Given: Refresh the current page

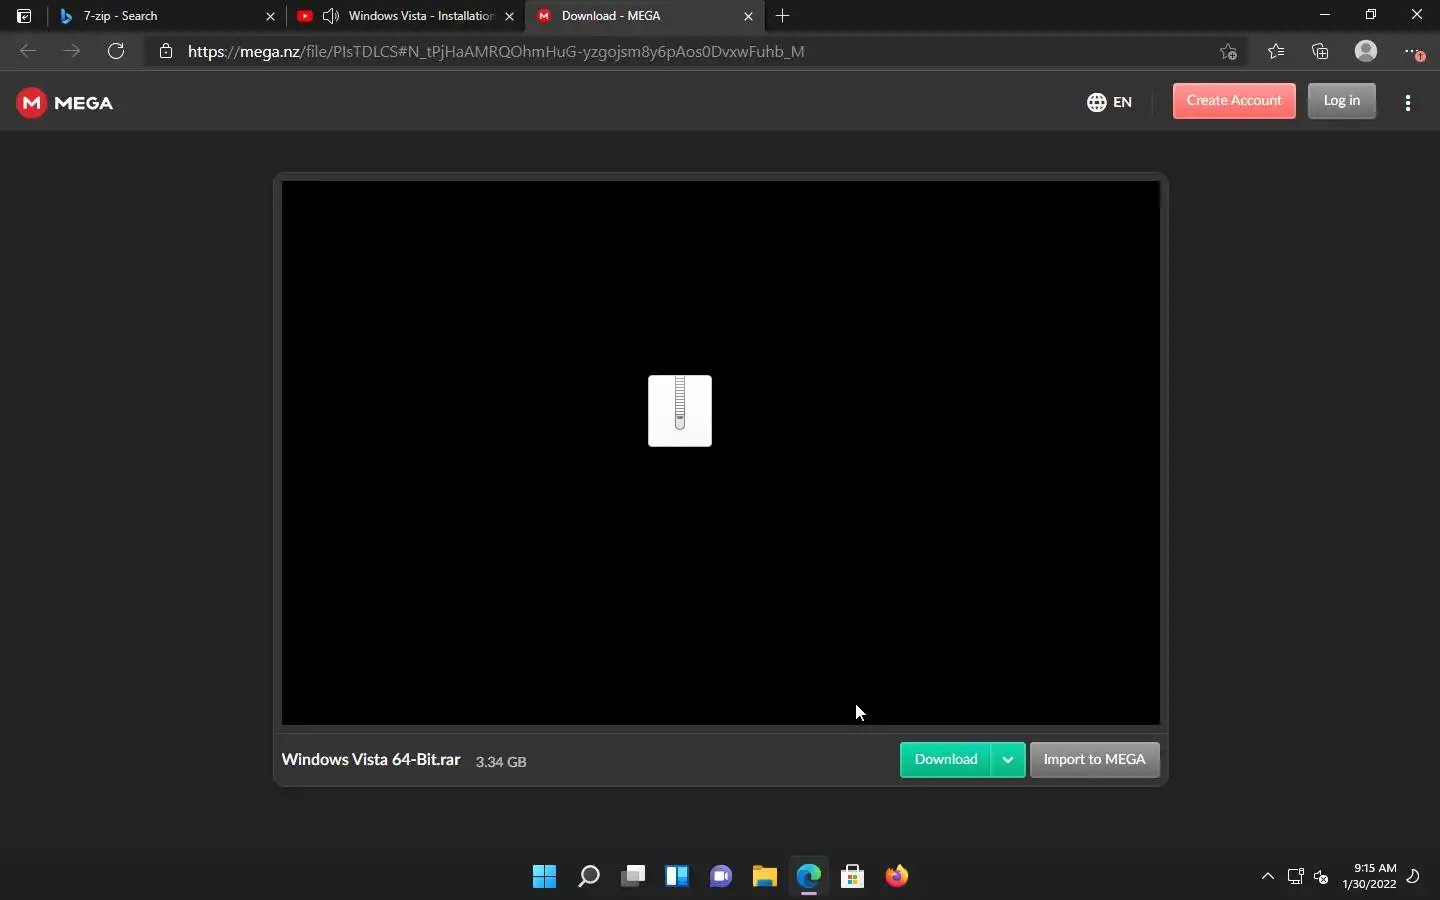Looking at the screenshot, I should tap(116, 51).
